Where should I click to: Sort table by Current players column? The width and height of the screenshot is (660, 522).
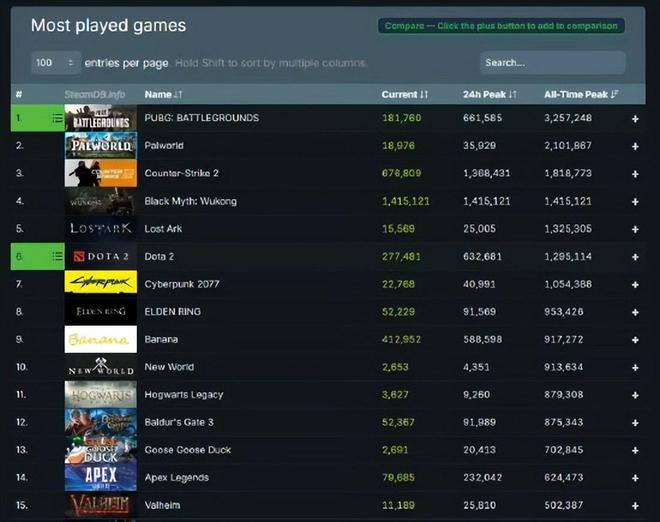[405, 94]
